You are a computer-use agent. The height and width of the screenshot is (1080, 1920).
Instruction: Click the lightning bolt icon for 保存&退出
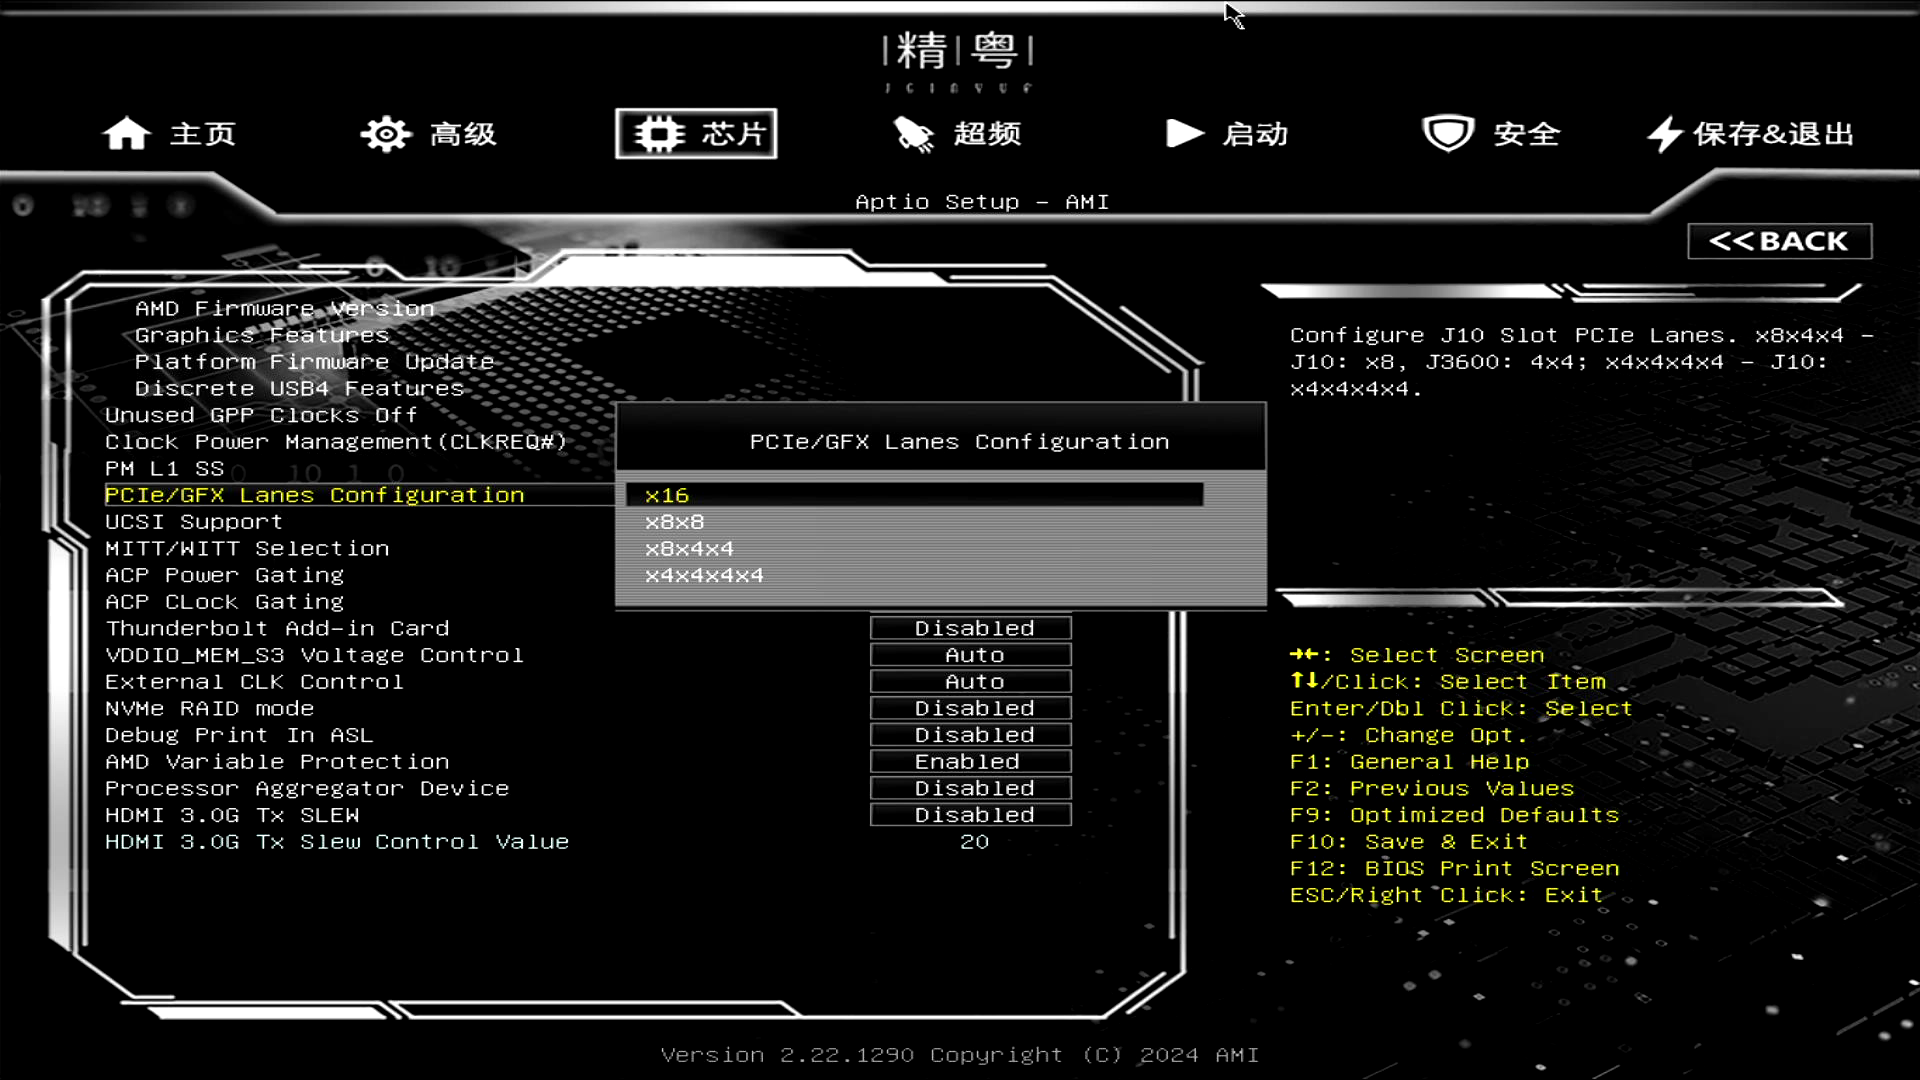pyautogui.click(x=1664, y=134)
